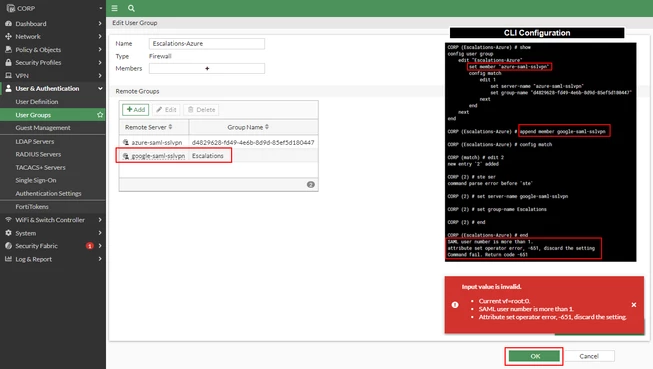The image size is (653, 369).
Task: Dismiss the invalid input error notification
Action: pos(633,305)
